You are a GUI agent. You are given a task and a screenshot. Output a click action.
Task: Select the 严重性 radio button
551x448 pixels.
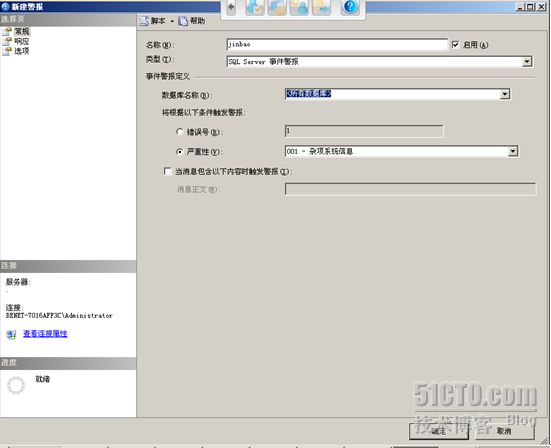[180, 151]
